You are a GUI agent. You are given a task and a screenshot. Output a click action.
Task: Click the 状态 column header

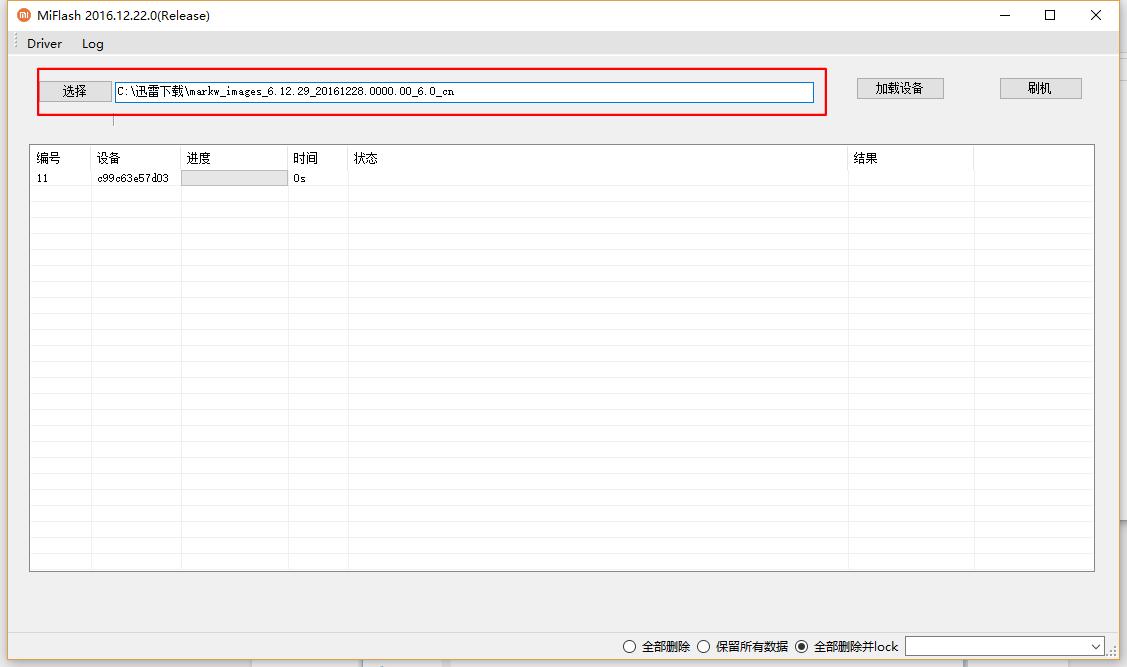point(366,158)
